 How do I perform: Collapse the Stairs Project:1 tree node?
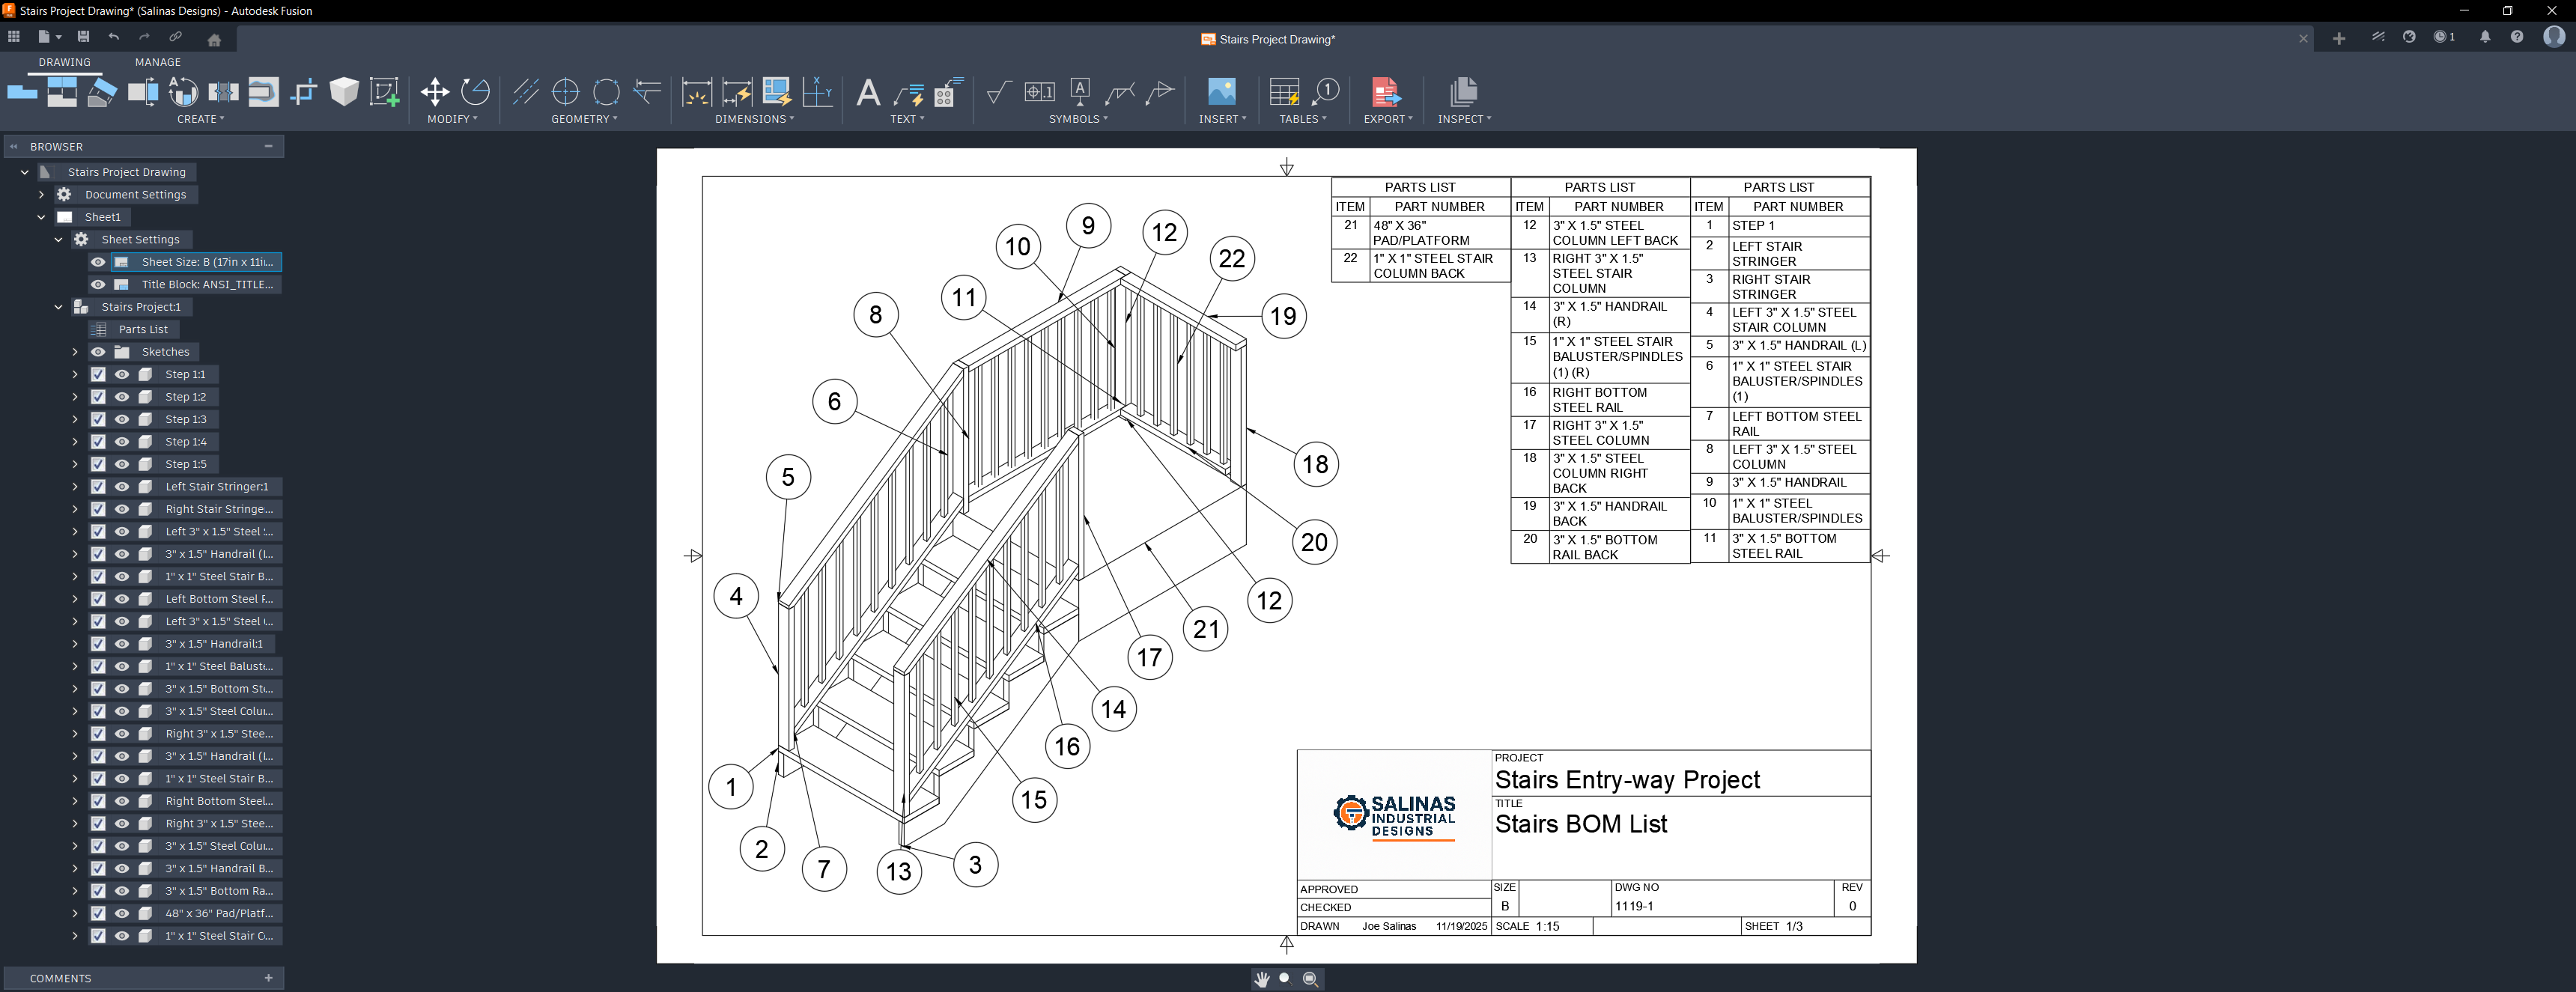(x=58, y=307)
